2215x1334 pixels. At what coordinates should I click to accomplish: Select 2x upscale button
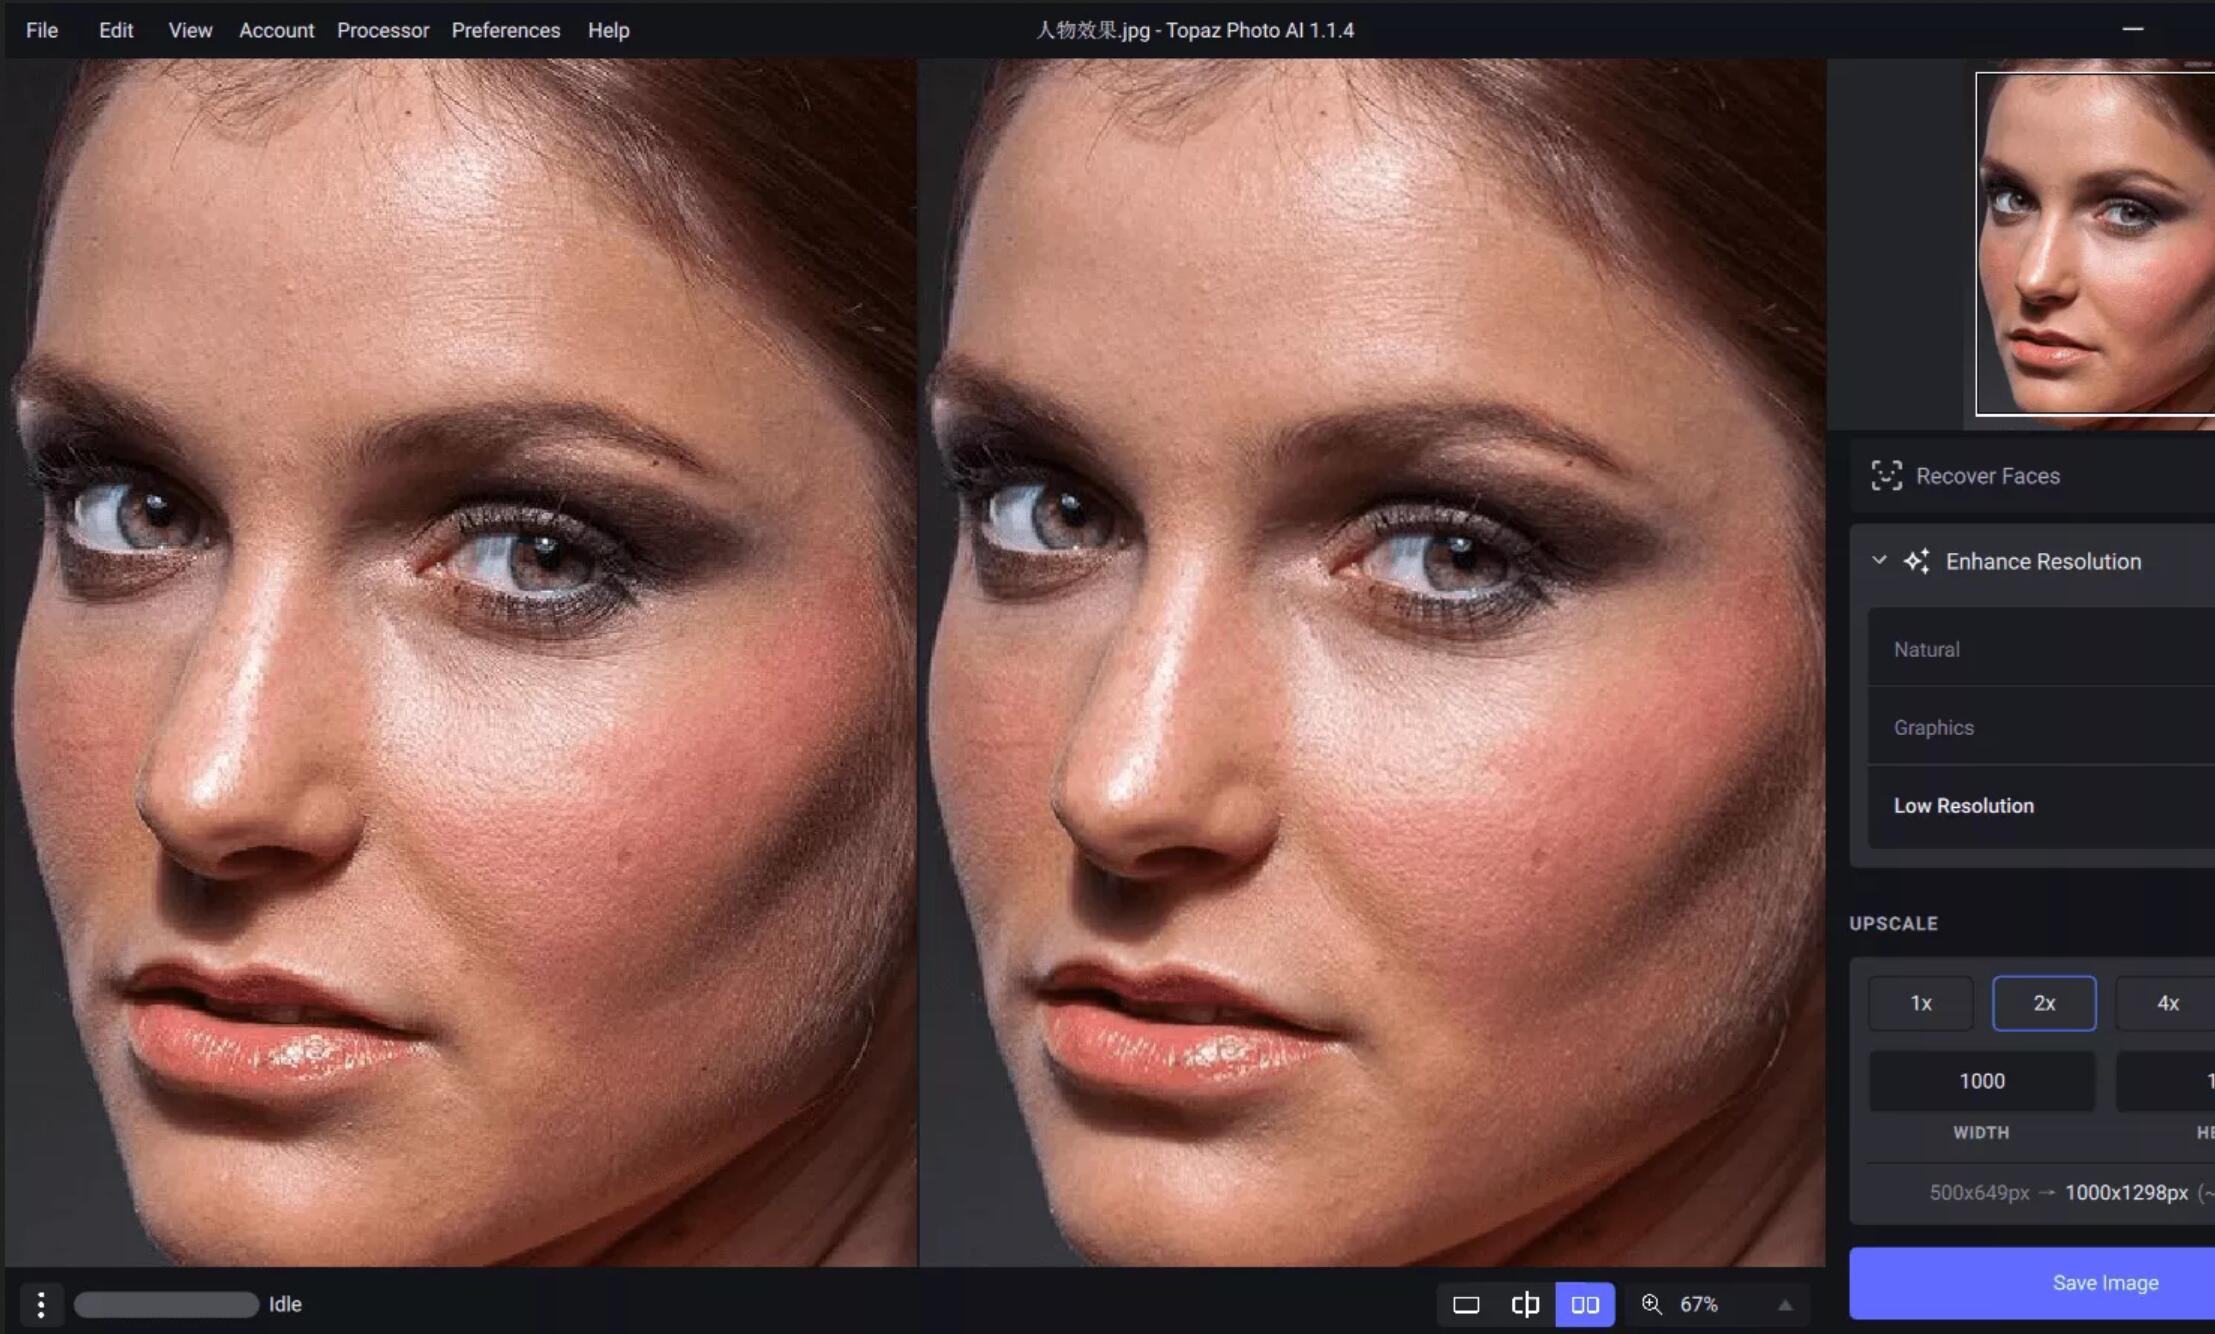(2044, 1002)
